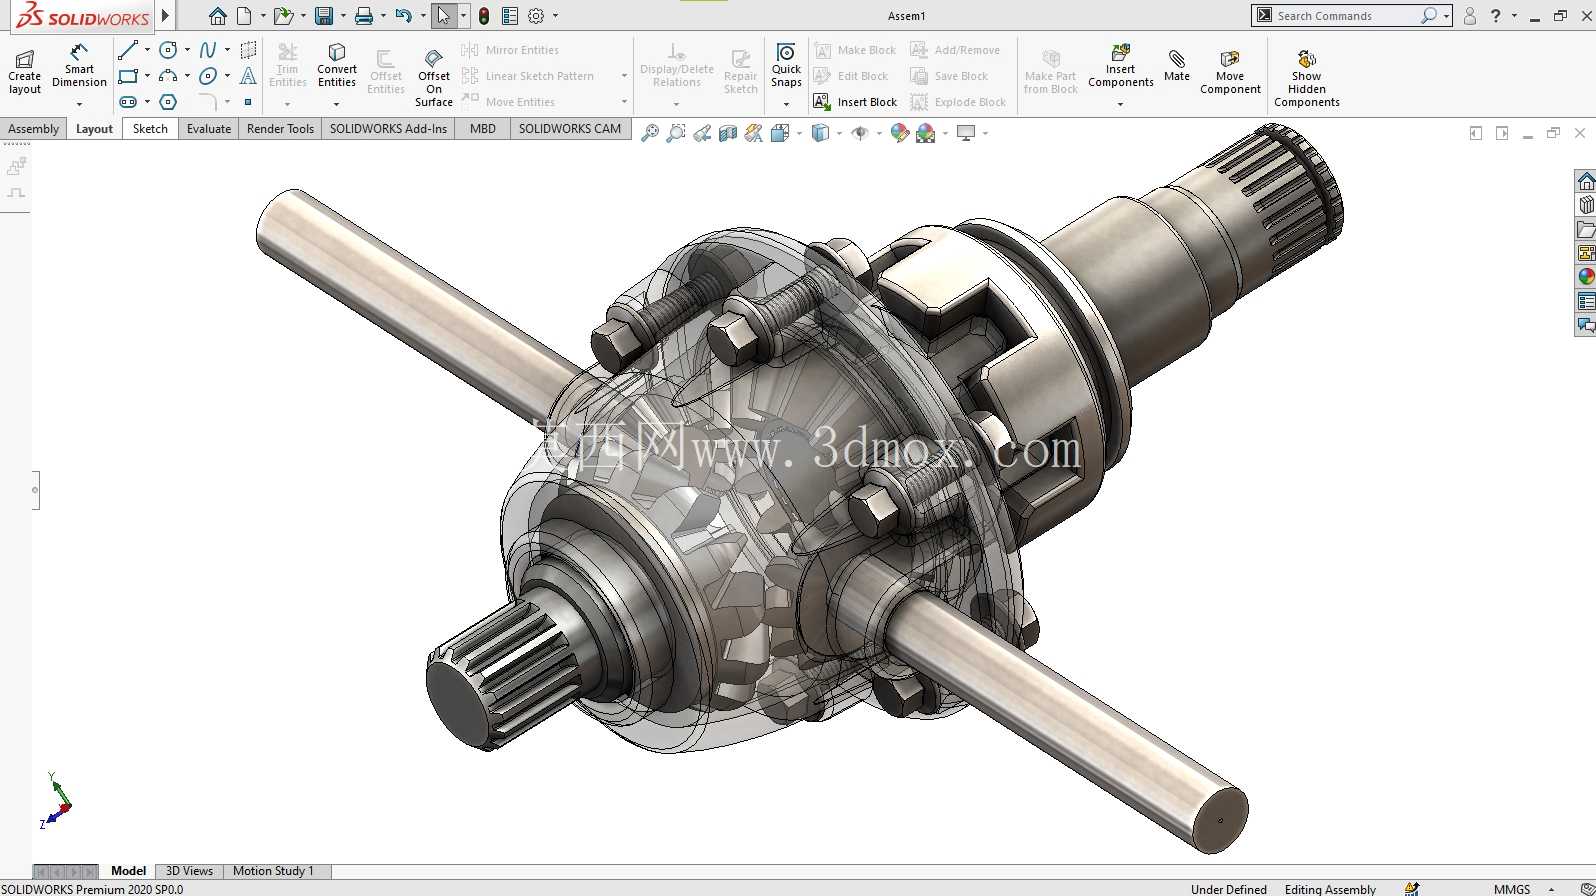Activate the sketch Text tool

pos(248,76)
